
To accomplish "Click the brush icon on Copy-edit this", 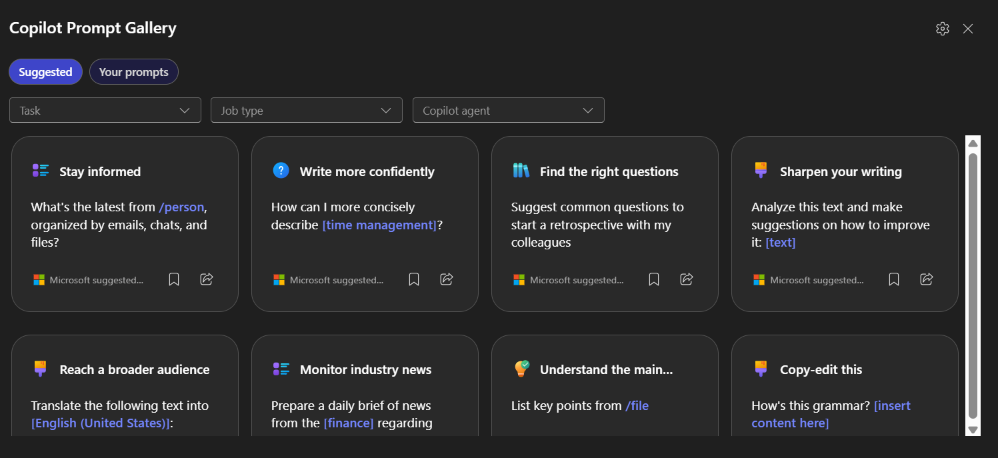I will coord(761,368).
